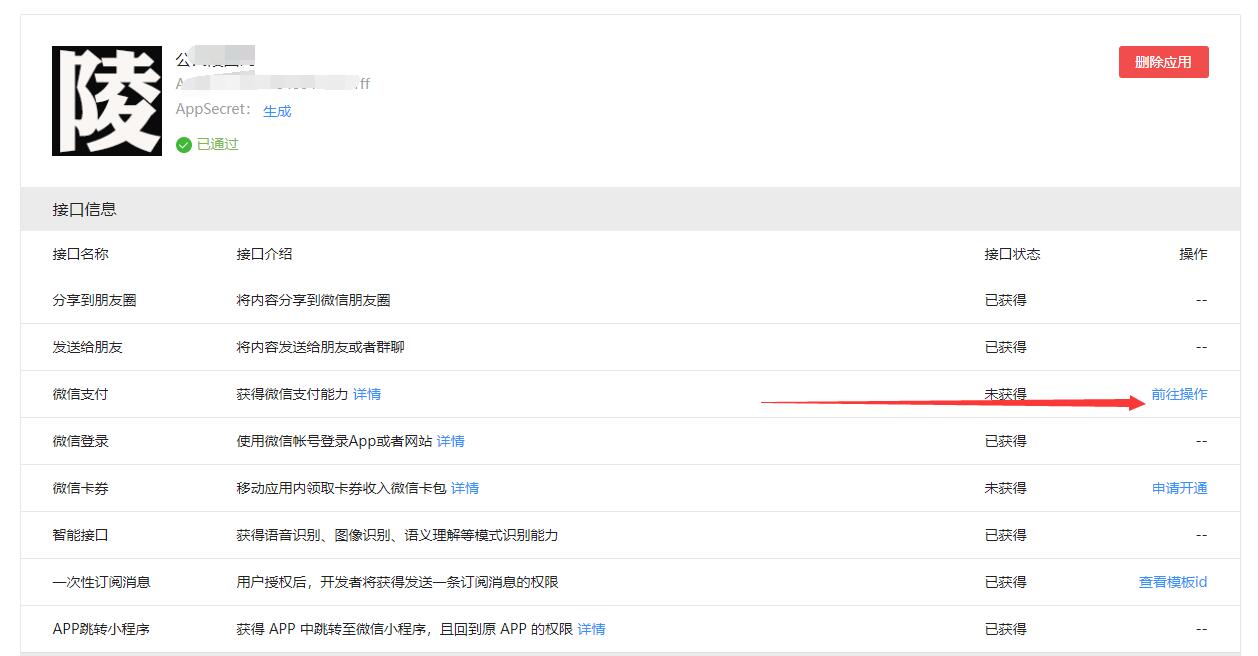Click the red 删除应用 button
This screenshot has height=656, width=1258.
(x=1163, y=62)
